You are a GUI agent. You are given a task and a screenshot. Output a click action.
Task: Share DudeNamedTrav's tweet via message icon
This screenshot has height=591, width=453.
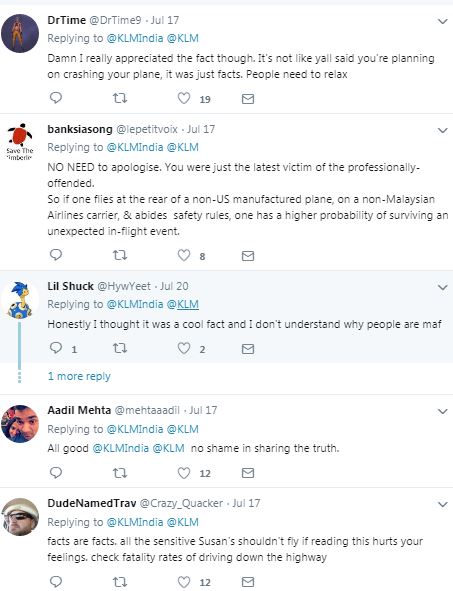point(248,582)
